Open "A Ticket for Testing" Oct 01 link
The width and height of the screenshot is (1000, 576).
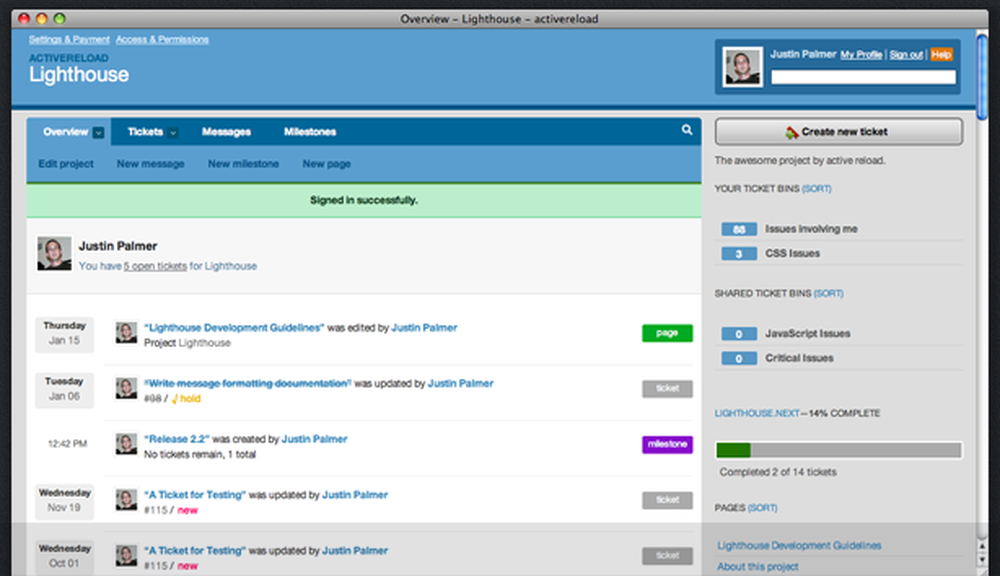click(195, 550)
